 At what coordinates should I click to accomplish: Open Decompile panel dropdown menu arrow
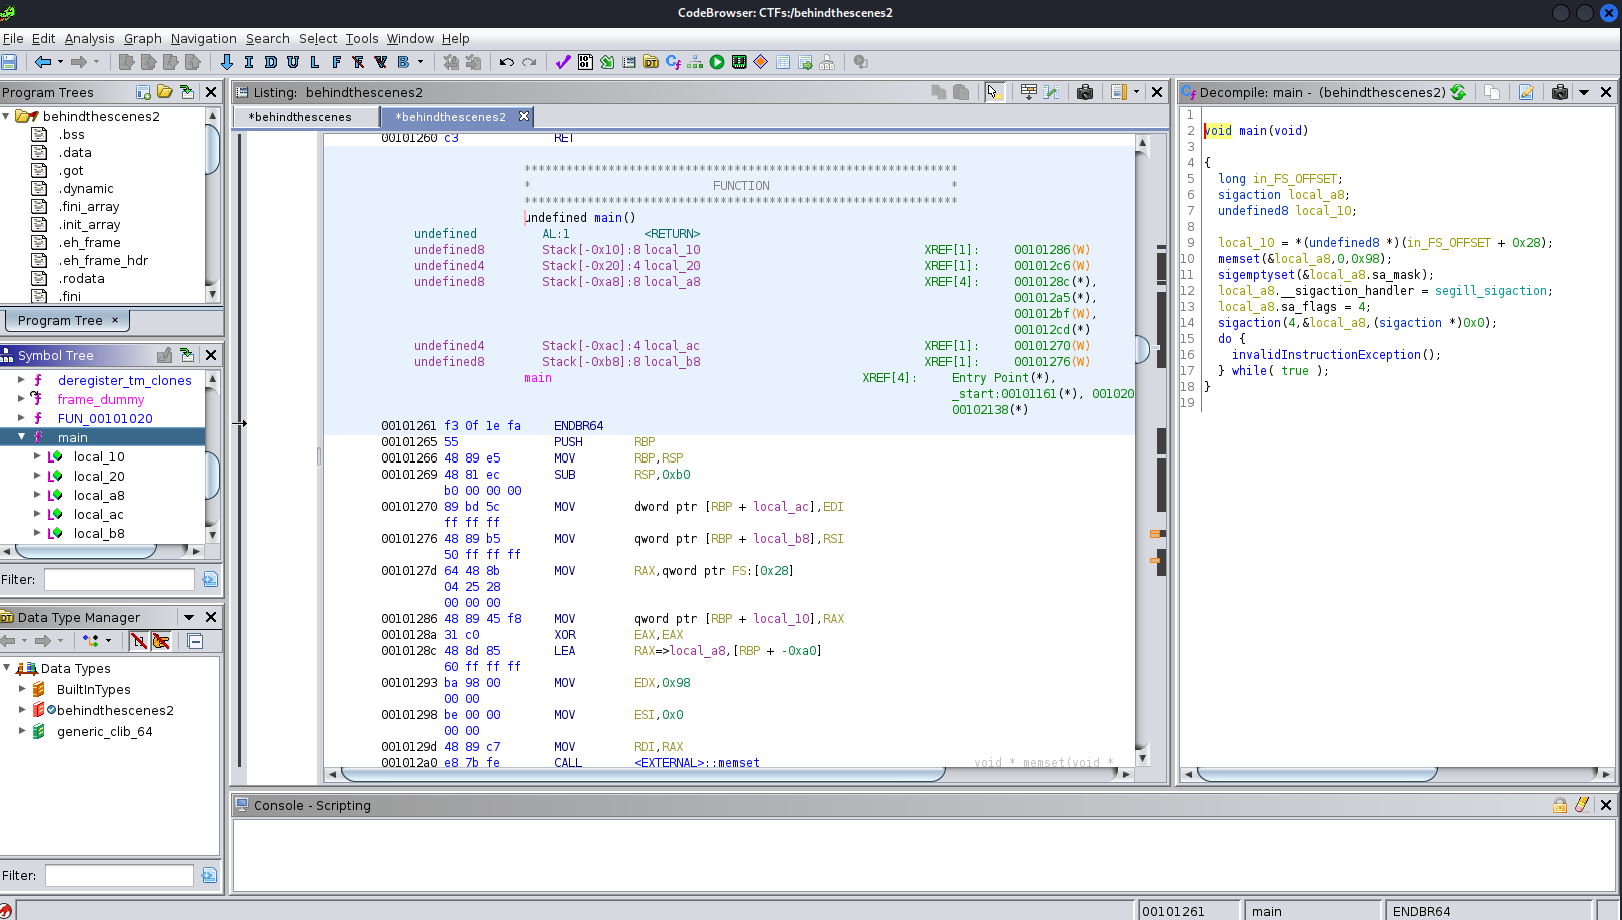coord(1584,92)
